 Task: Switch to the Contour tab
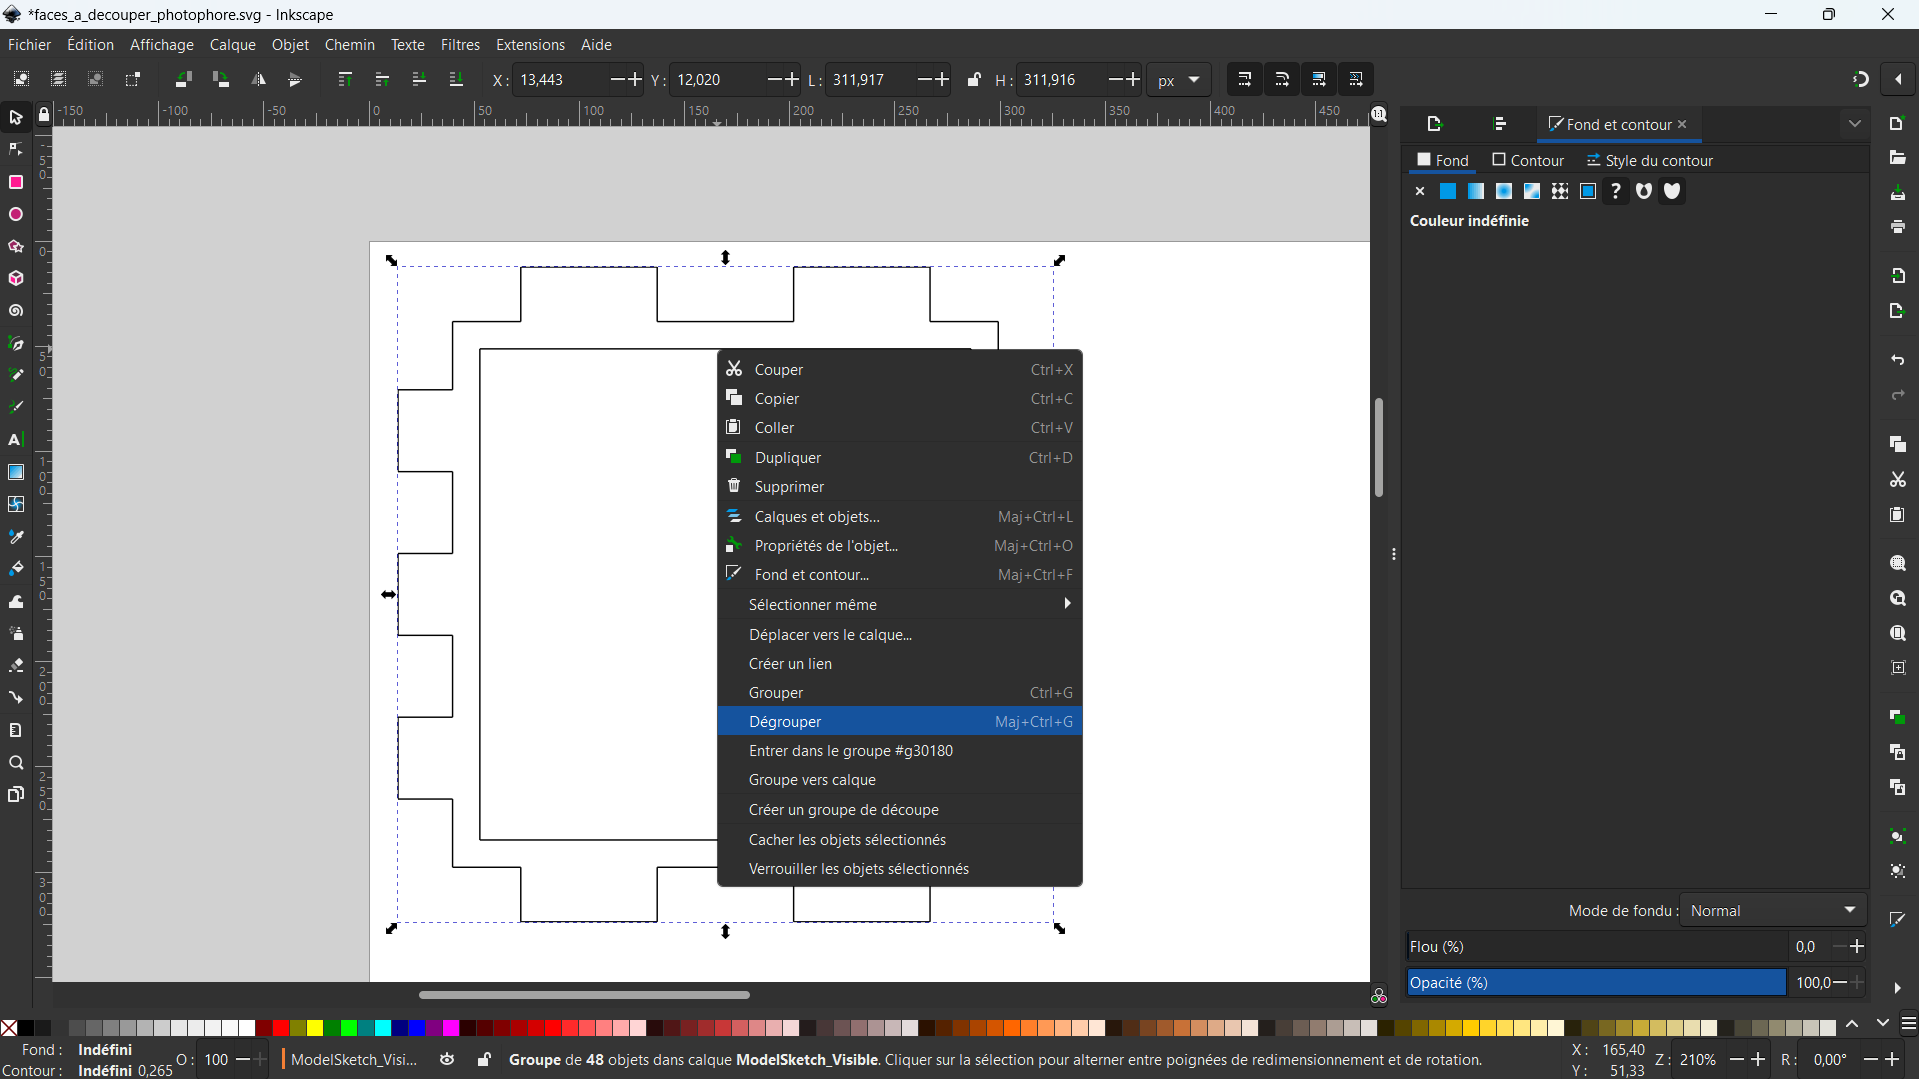(x=1527, y=160)
